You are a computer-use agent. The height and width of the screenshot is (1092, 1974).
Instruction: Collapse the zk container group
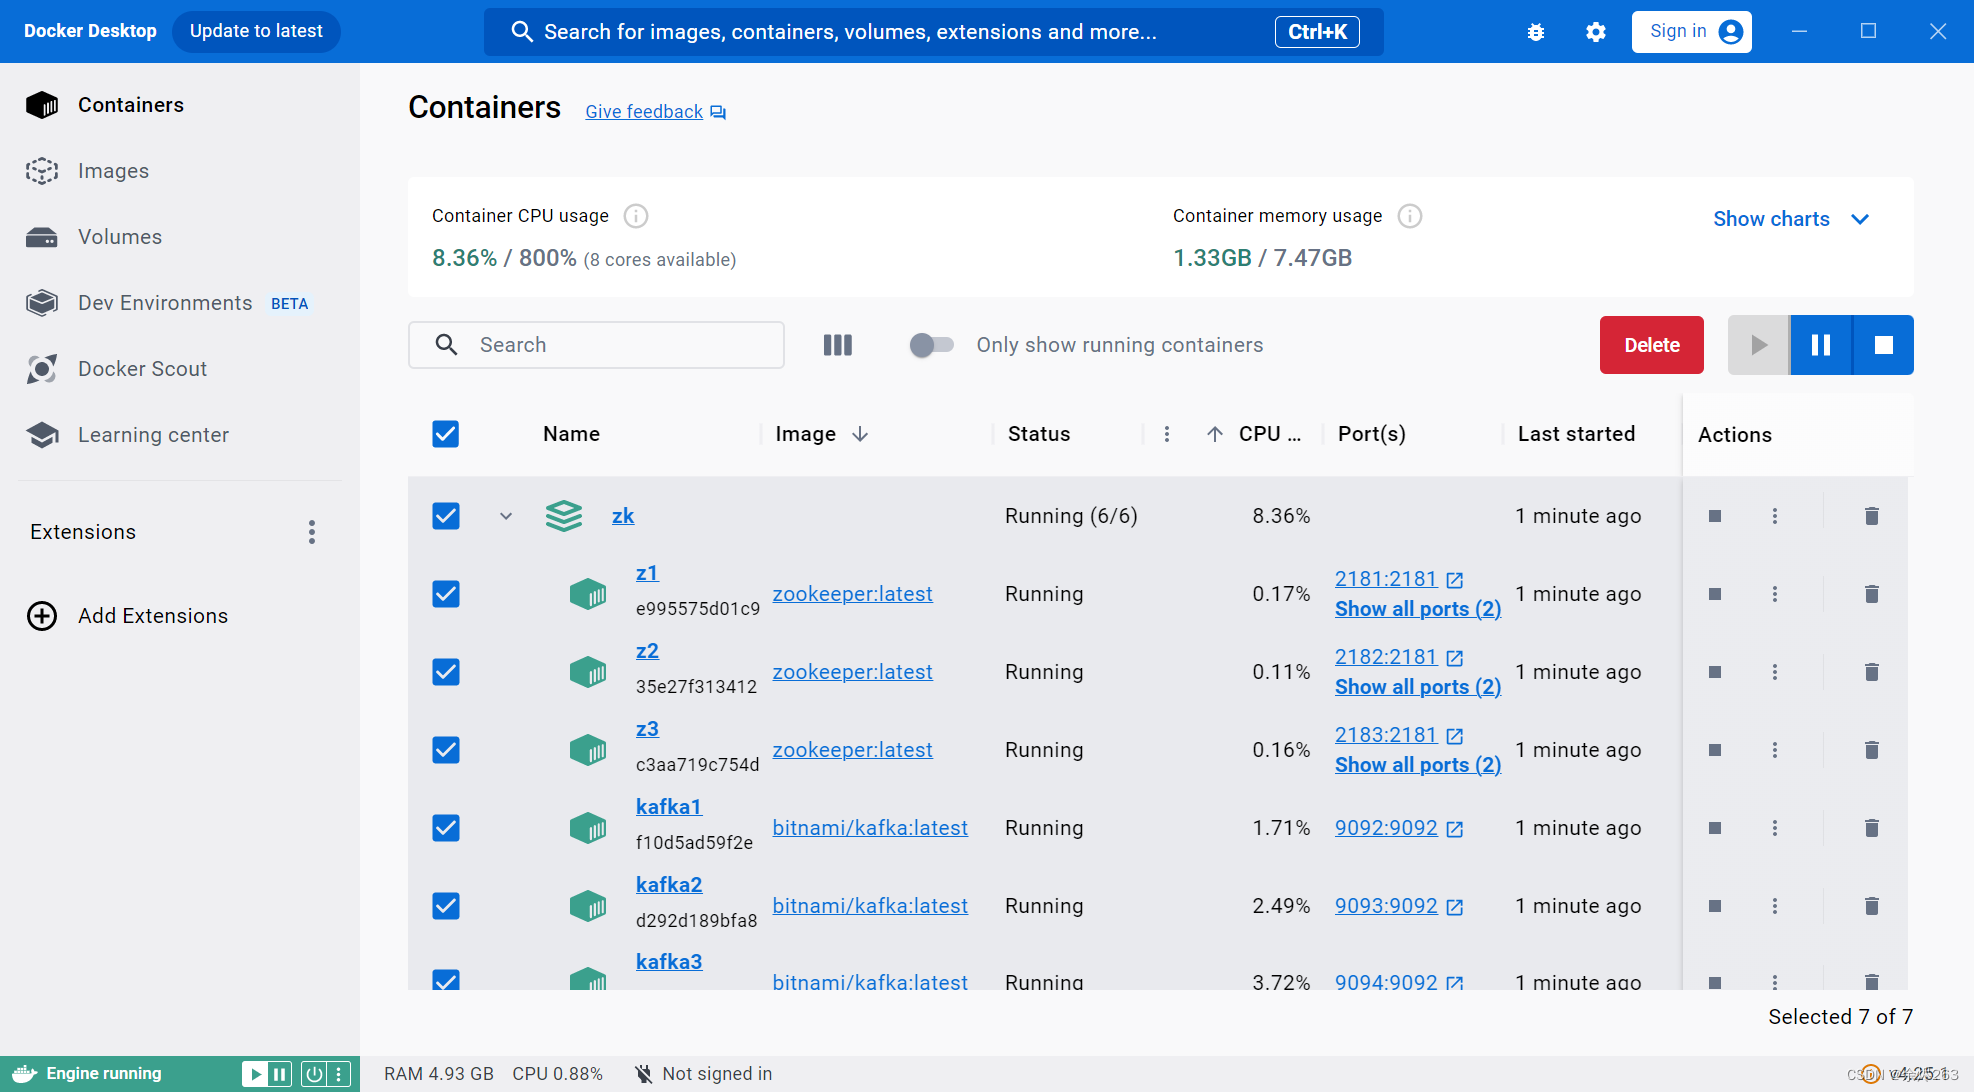tap(505, 515)
